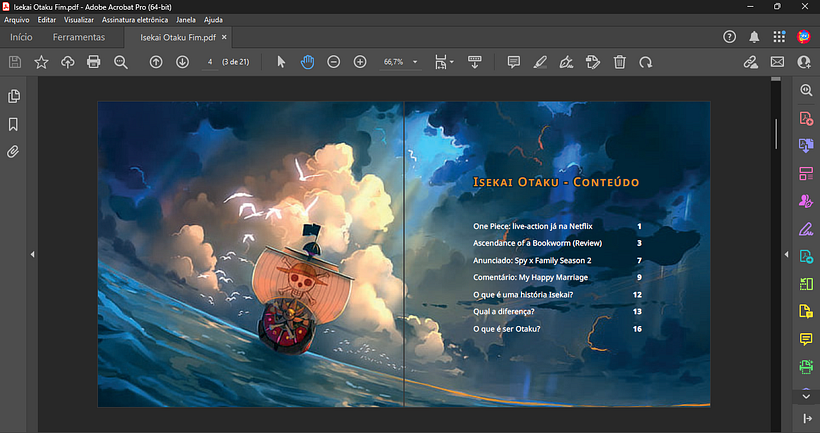Open the Adobe apps grid
Screen dimensions: 820x433
(x=779, y=37)
